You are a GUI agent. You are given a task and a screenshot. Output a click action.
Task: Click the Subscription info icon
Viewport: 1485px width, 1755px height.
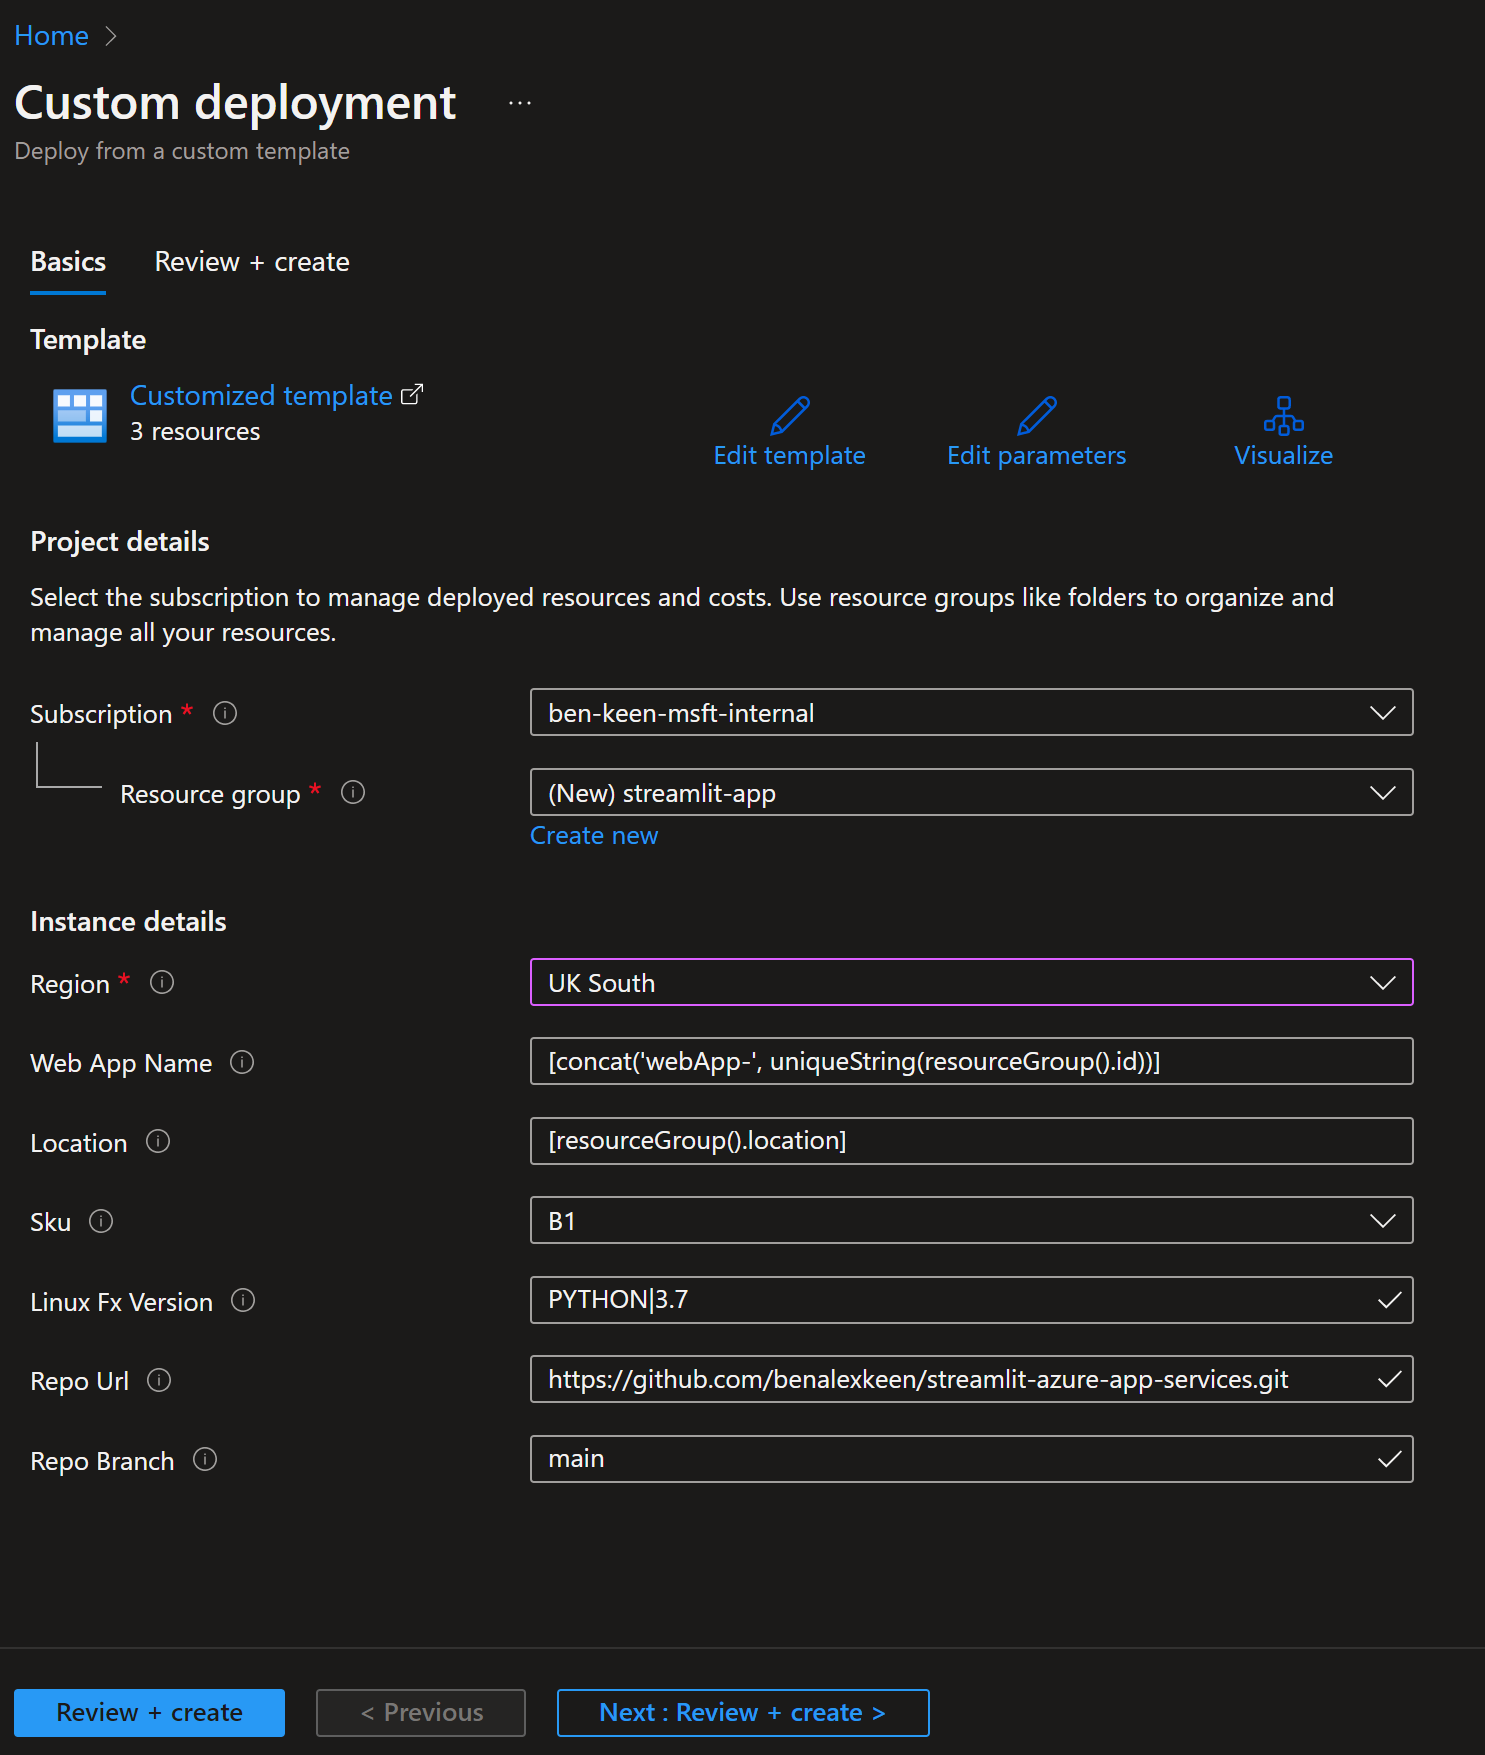coord(225,713)
